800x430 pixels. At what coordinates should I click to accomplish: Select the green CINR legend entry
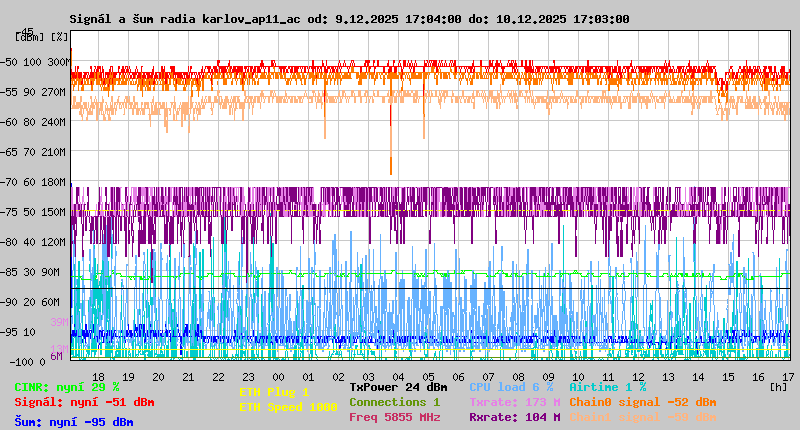[x=67, y=387]
